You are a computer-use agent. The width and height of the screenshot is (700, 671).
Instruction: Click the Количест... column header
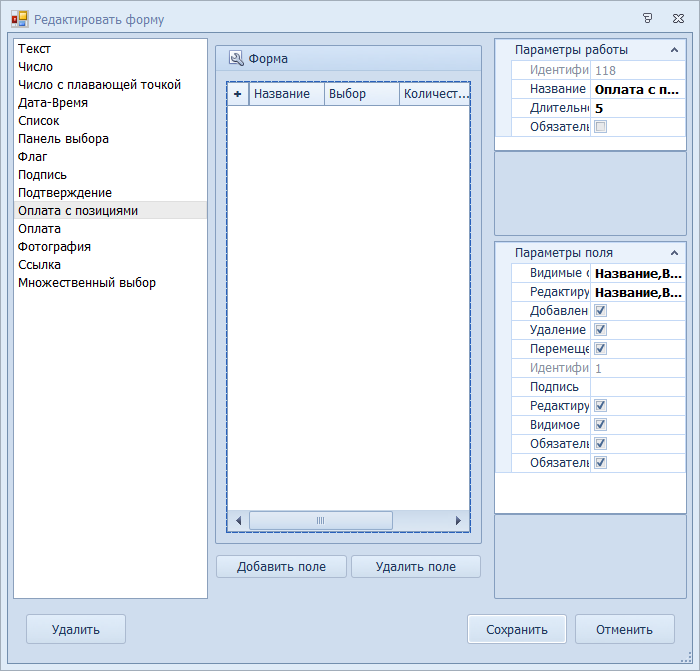[x=435, y=94]
